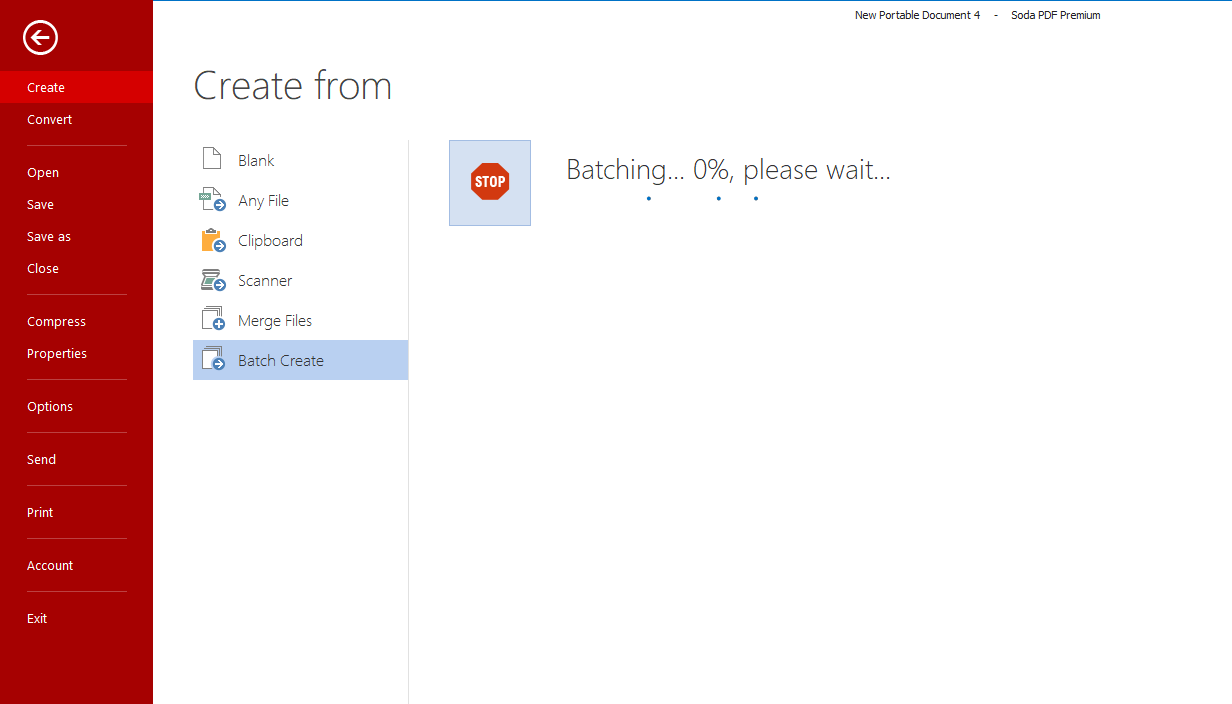
Task: Click the Scanner icon
Action: (x=213, y=280)
